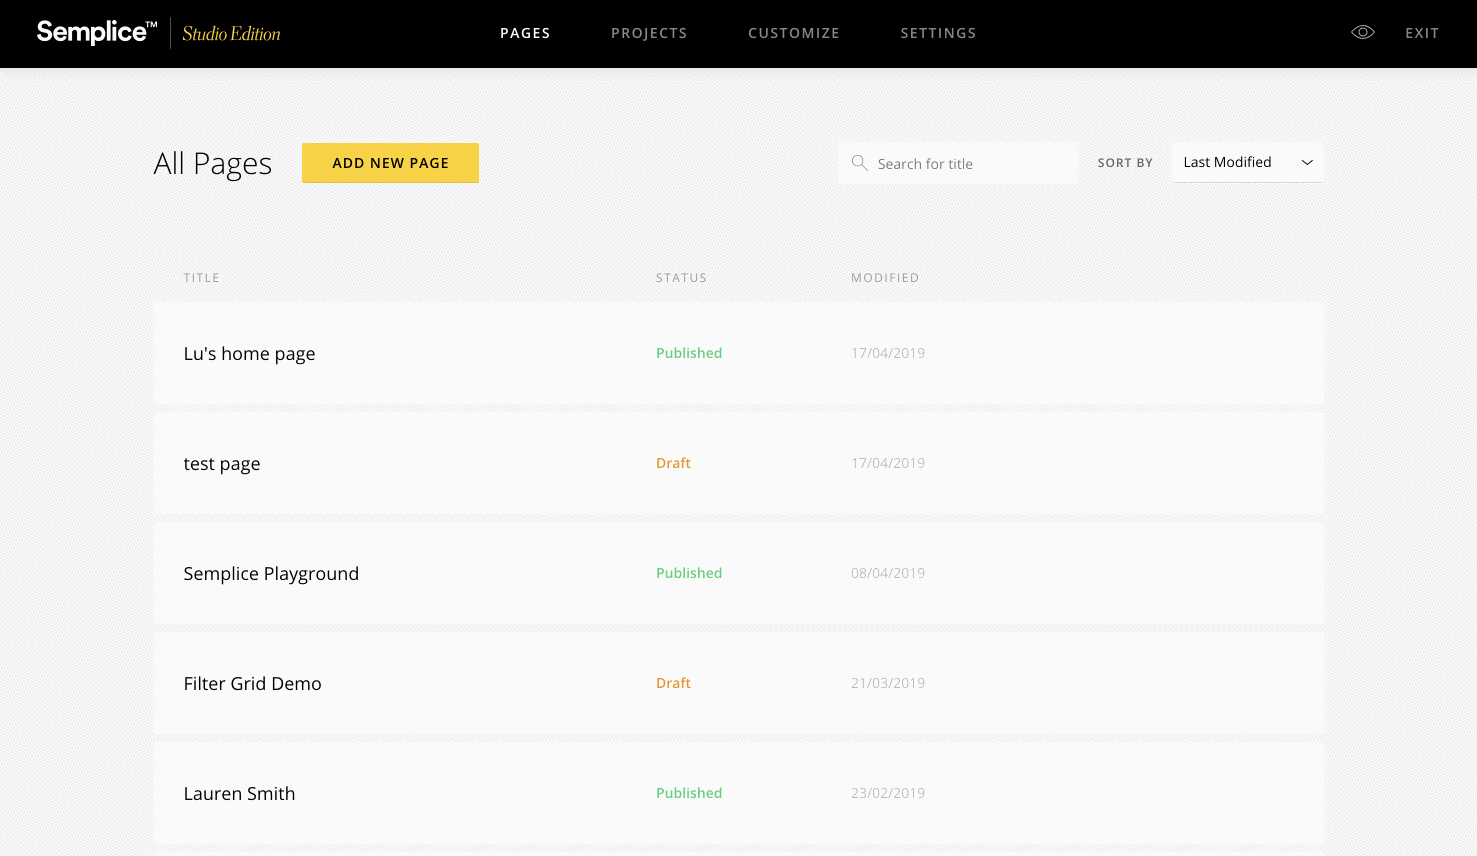
Task: Go to the Customize menu
Action: point(794,33)
